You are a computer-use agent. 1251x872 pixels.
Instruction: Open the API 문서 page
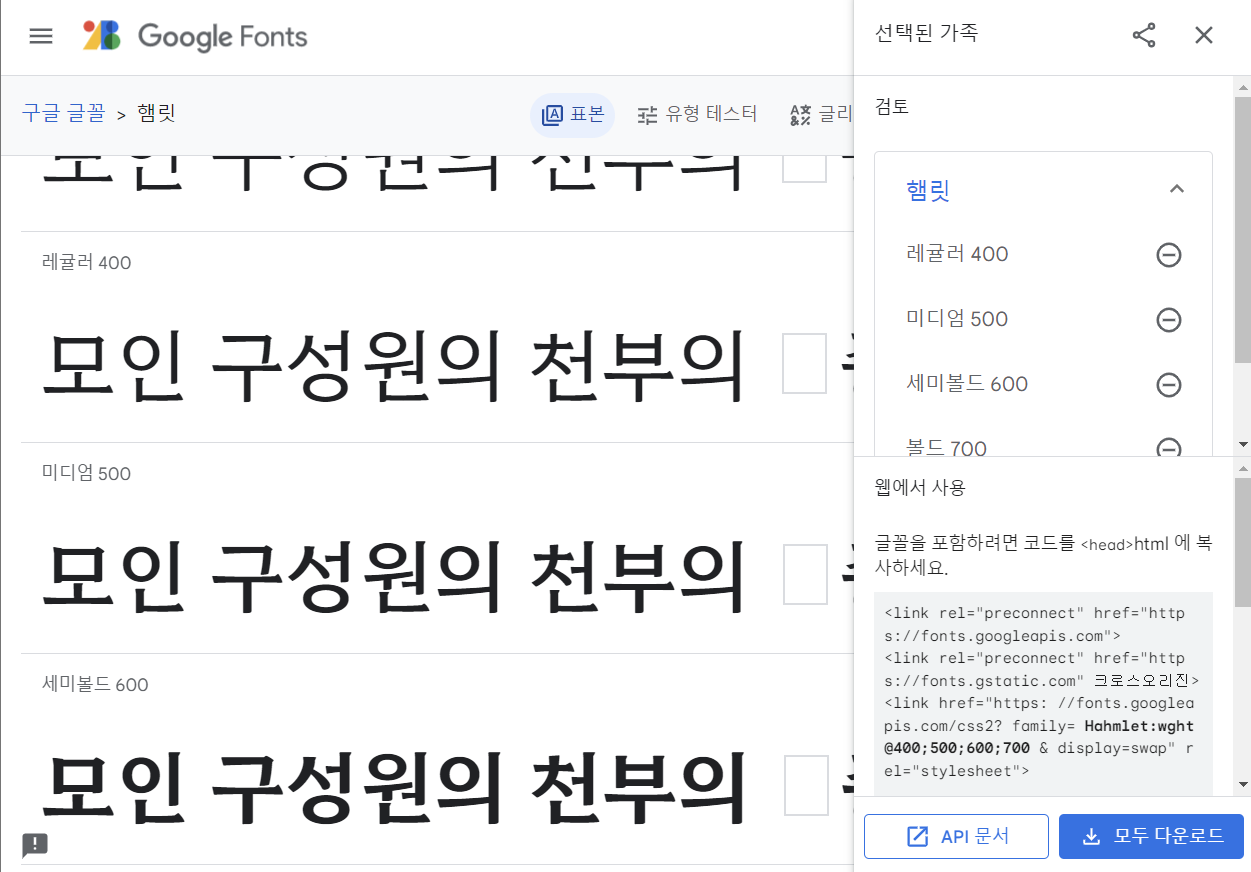tap(956, 837)
